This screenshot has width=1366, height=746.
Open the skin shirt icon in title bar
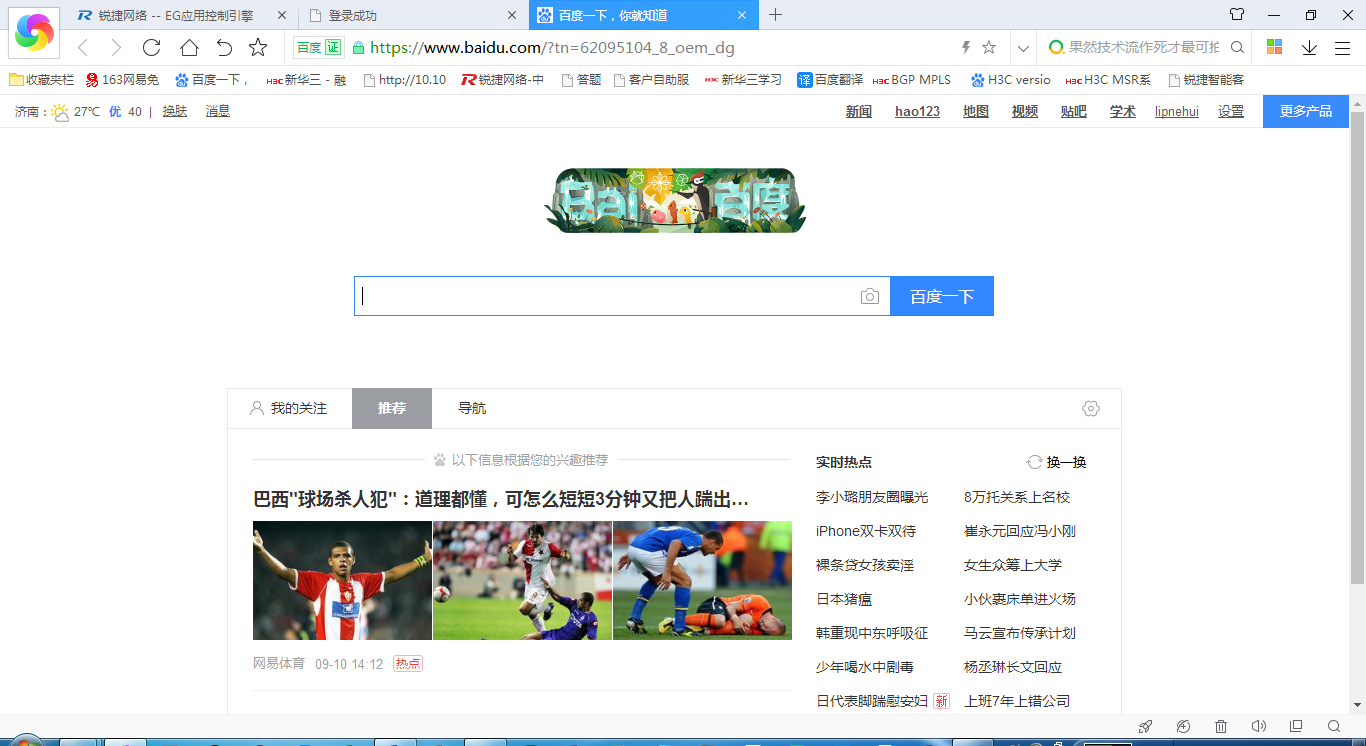[x=1237, y=15]
